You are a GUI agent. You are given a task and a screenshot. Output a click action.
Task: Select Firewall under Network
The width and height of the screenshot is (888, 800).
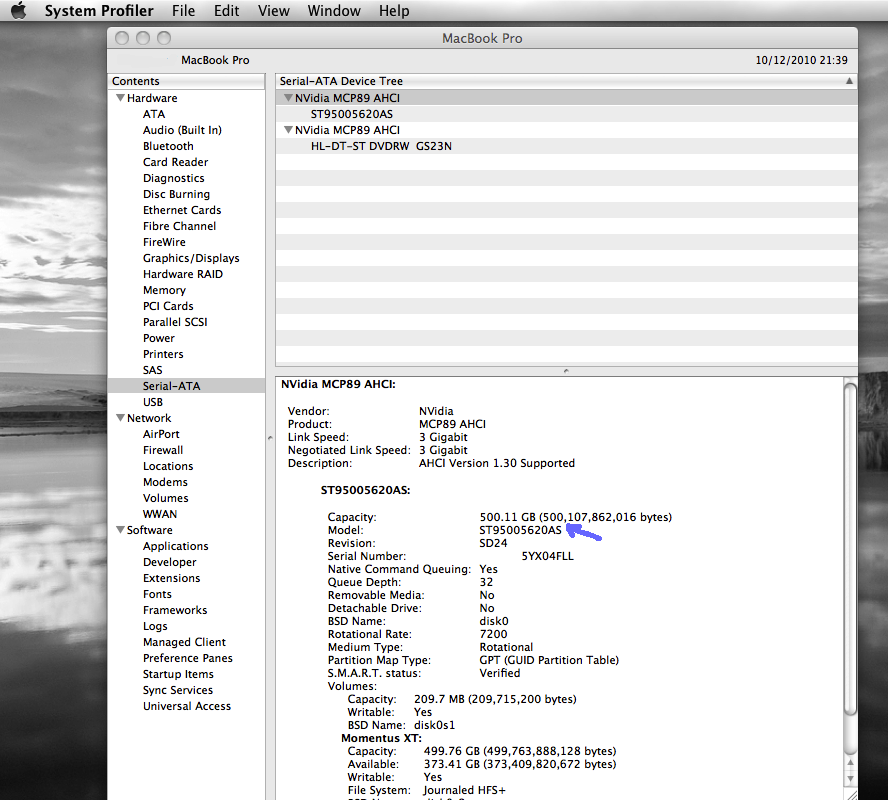point(163,450)
